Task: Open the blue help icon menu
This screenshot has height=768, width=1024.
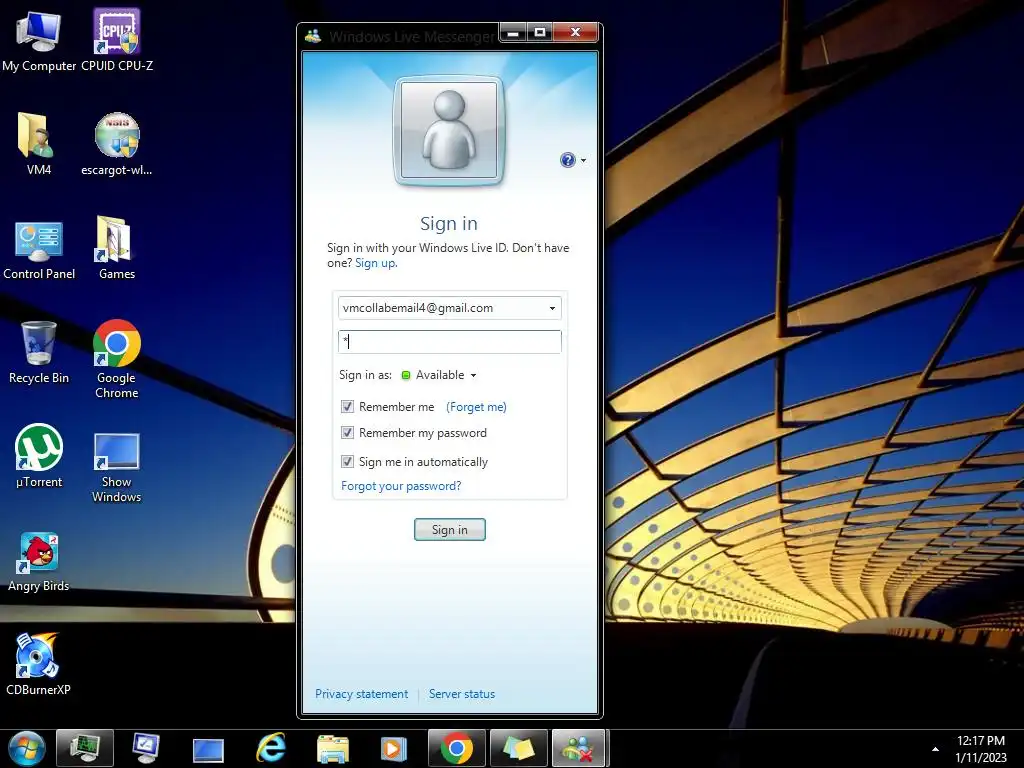Action: point(573,160)
